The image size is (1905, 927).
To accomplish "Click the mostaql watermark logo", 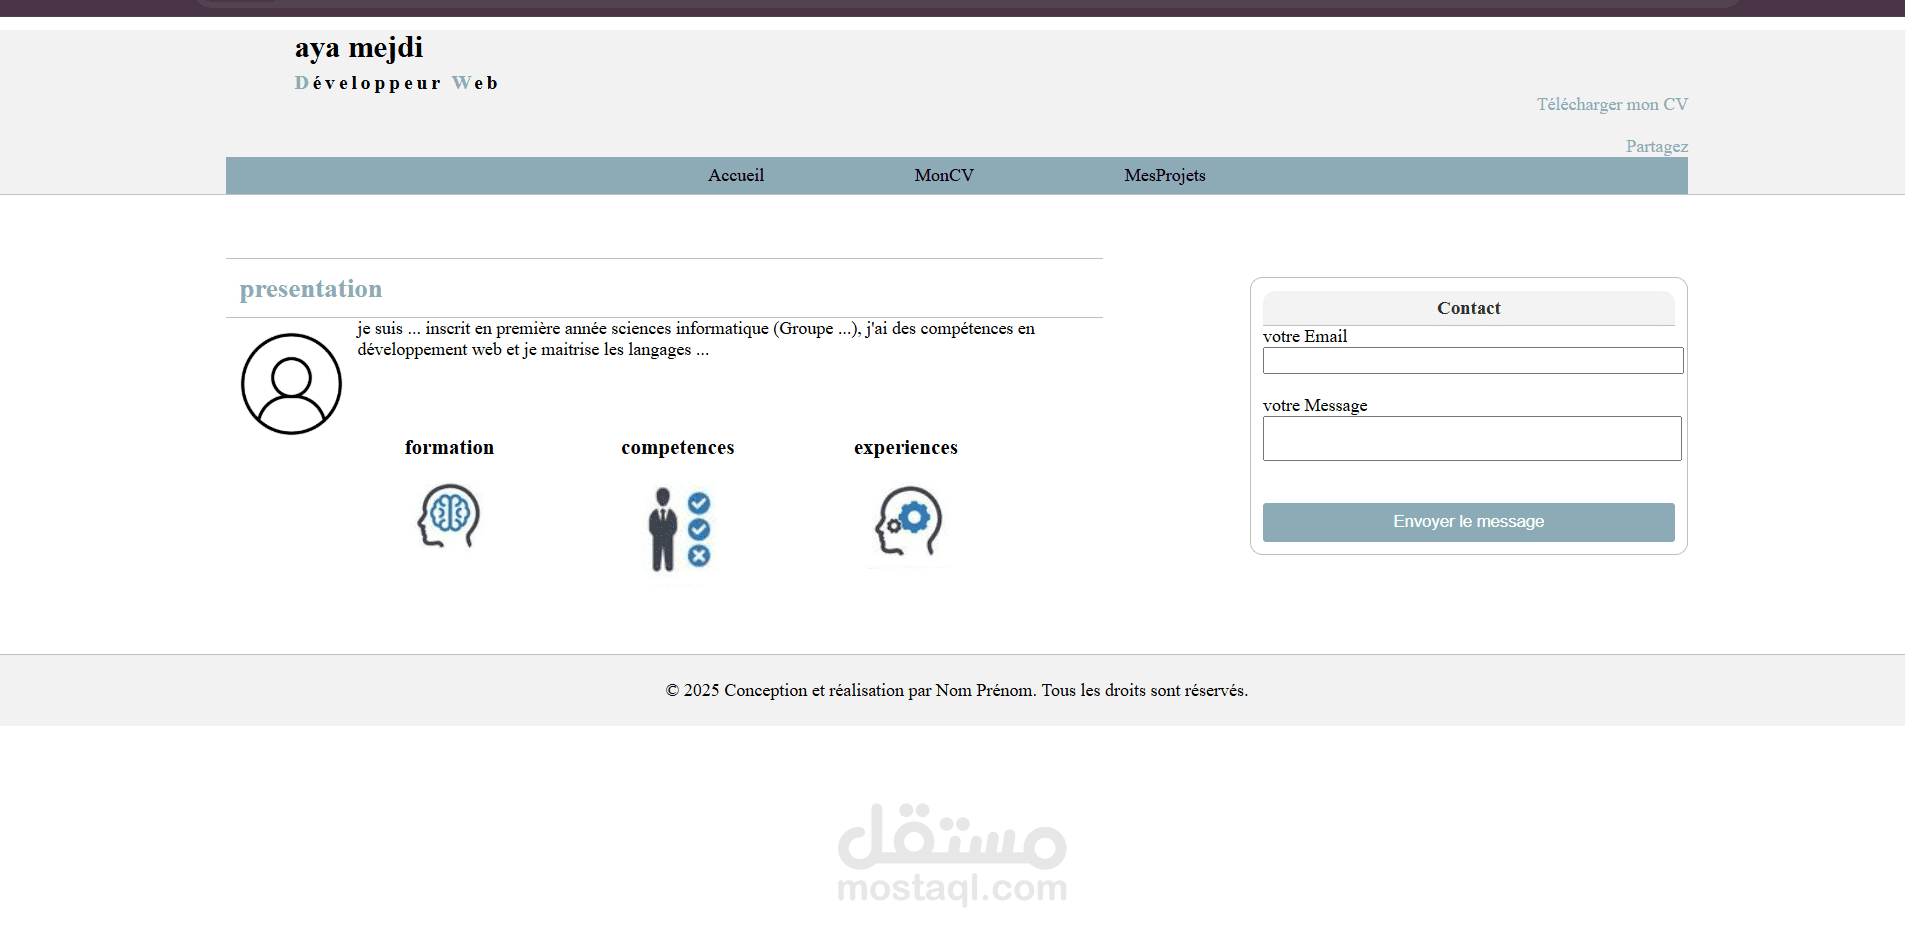I will coord(952,855).
